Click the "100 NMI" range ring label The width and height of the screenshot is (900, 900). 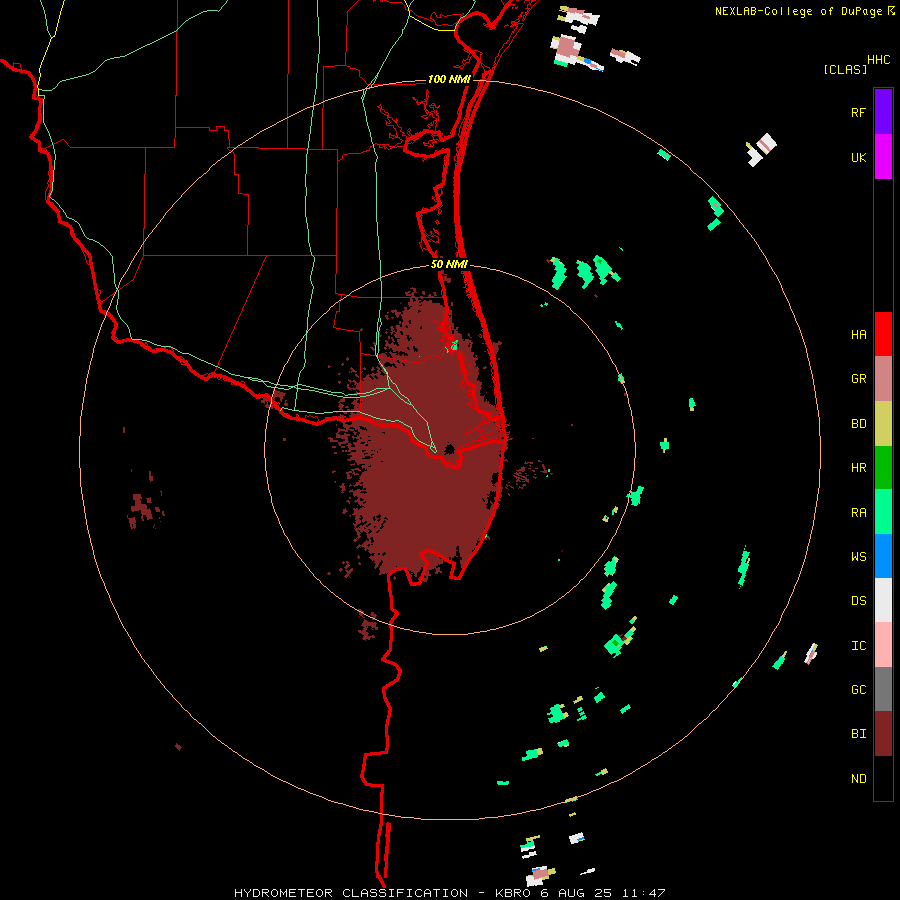pyautogui.click(x=449, y=79)
